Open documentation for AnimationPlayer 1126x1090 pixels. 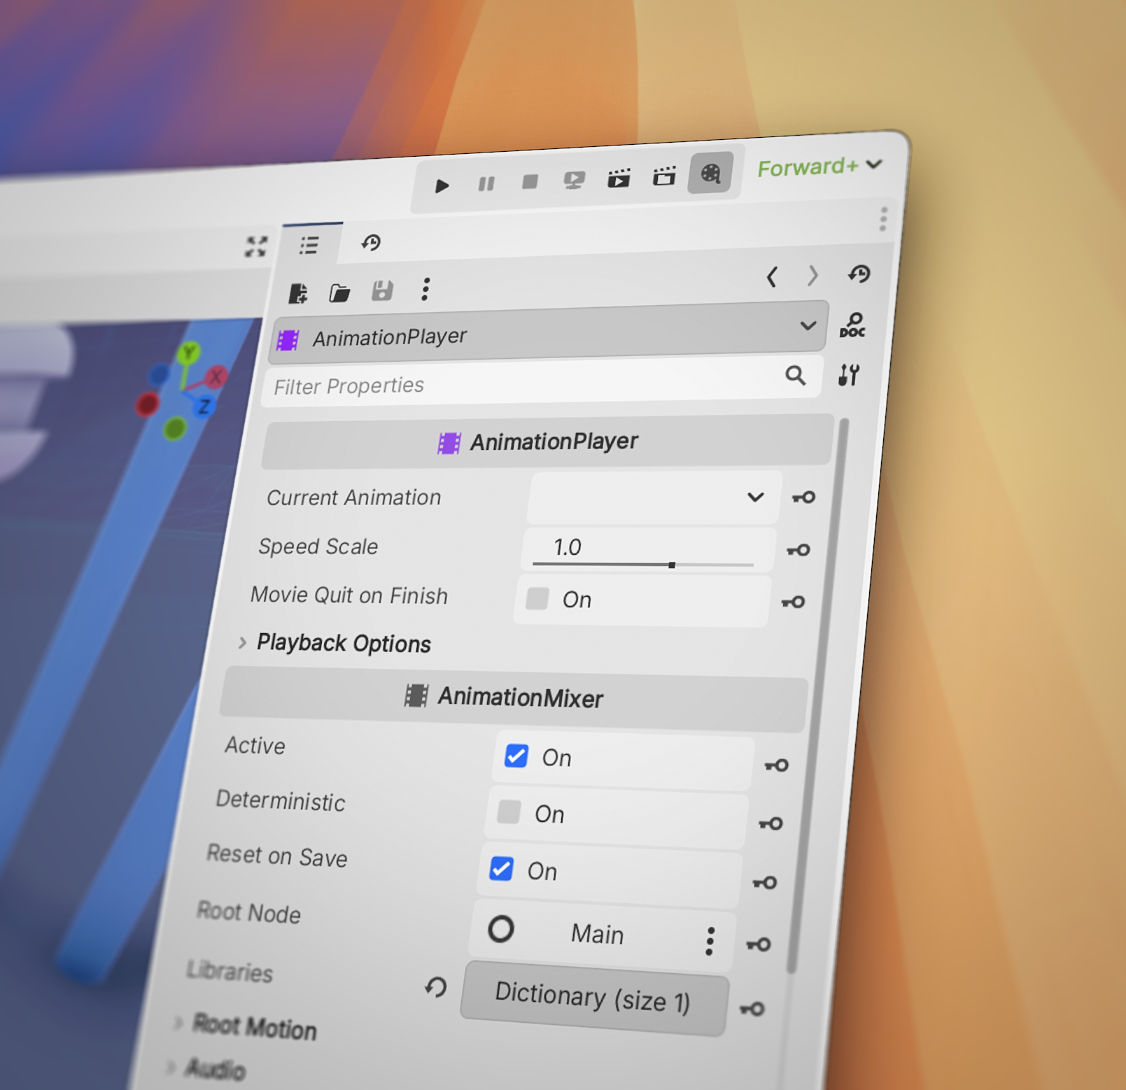[x=852, y=325]
